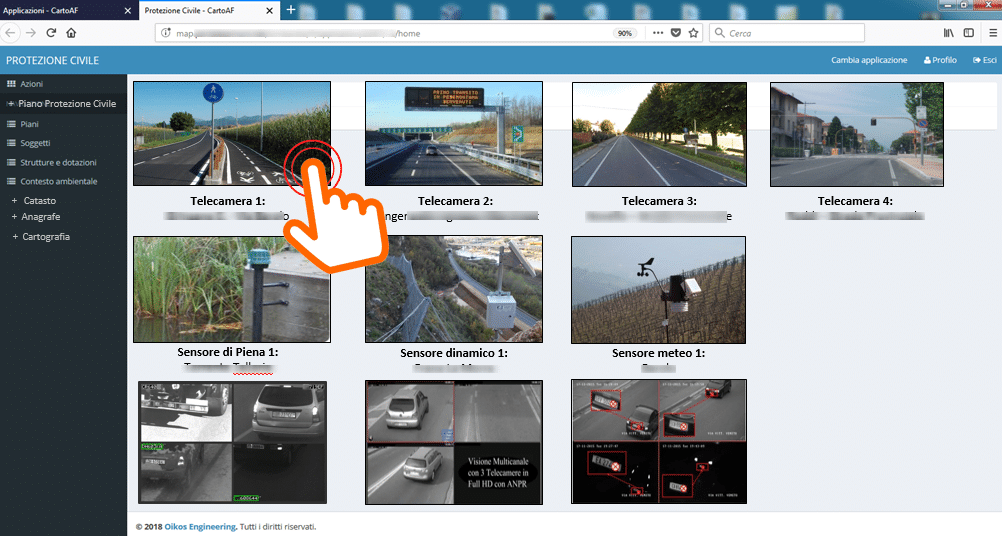The width and height of the screenshot is (1002, 536).
Task: Expand the Catasto section
Action: [34, 201]
